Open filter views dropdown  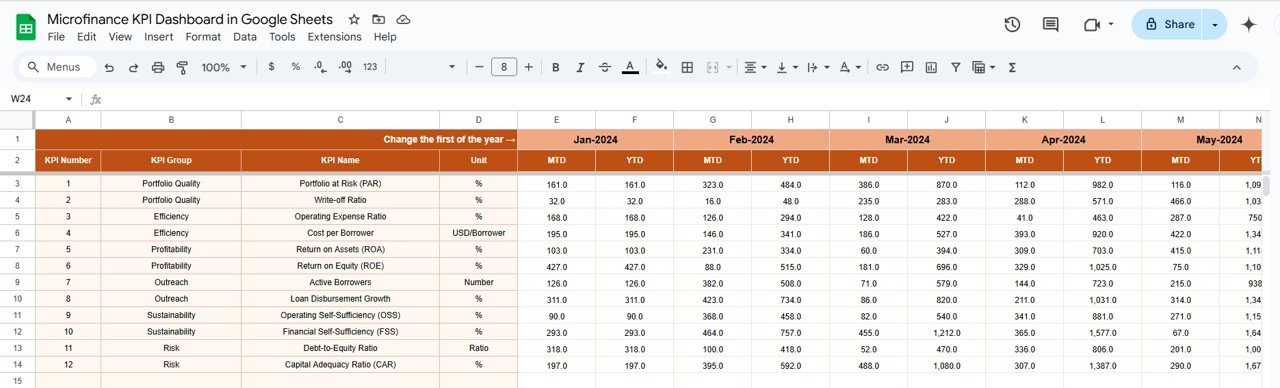point(983,67)
